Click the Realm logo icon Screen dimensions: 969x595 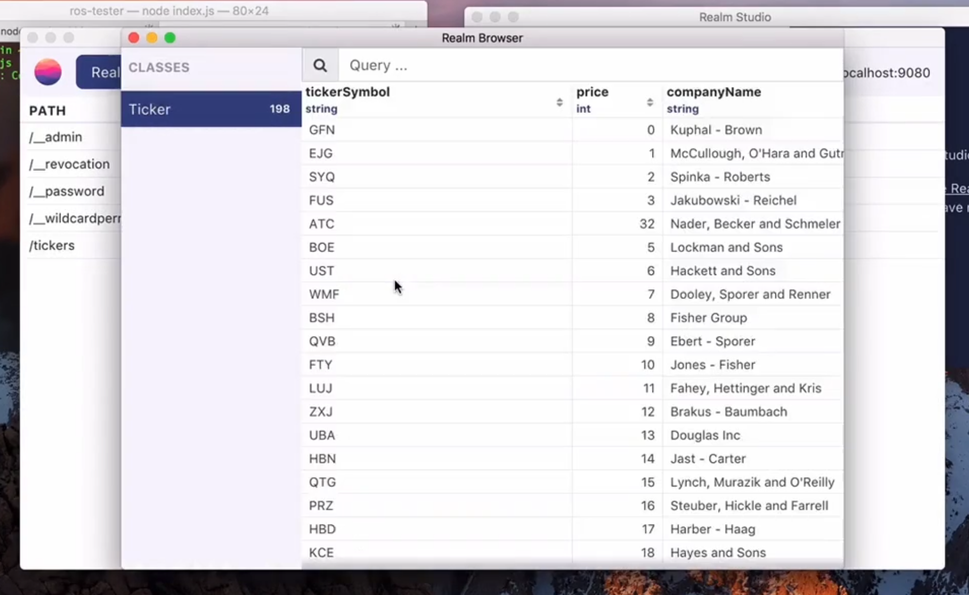48,72
